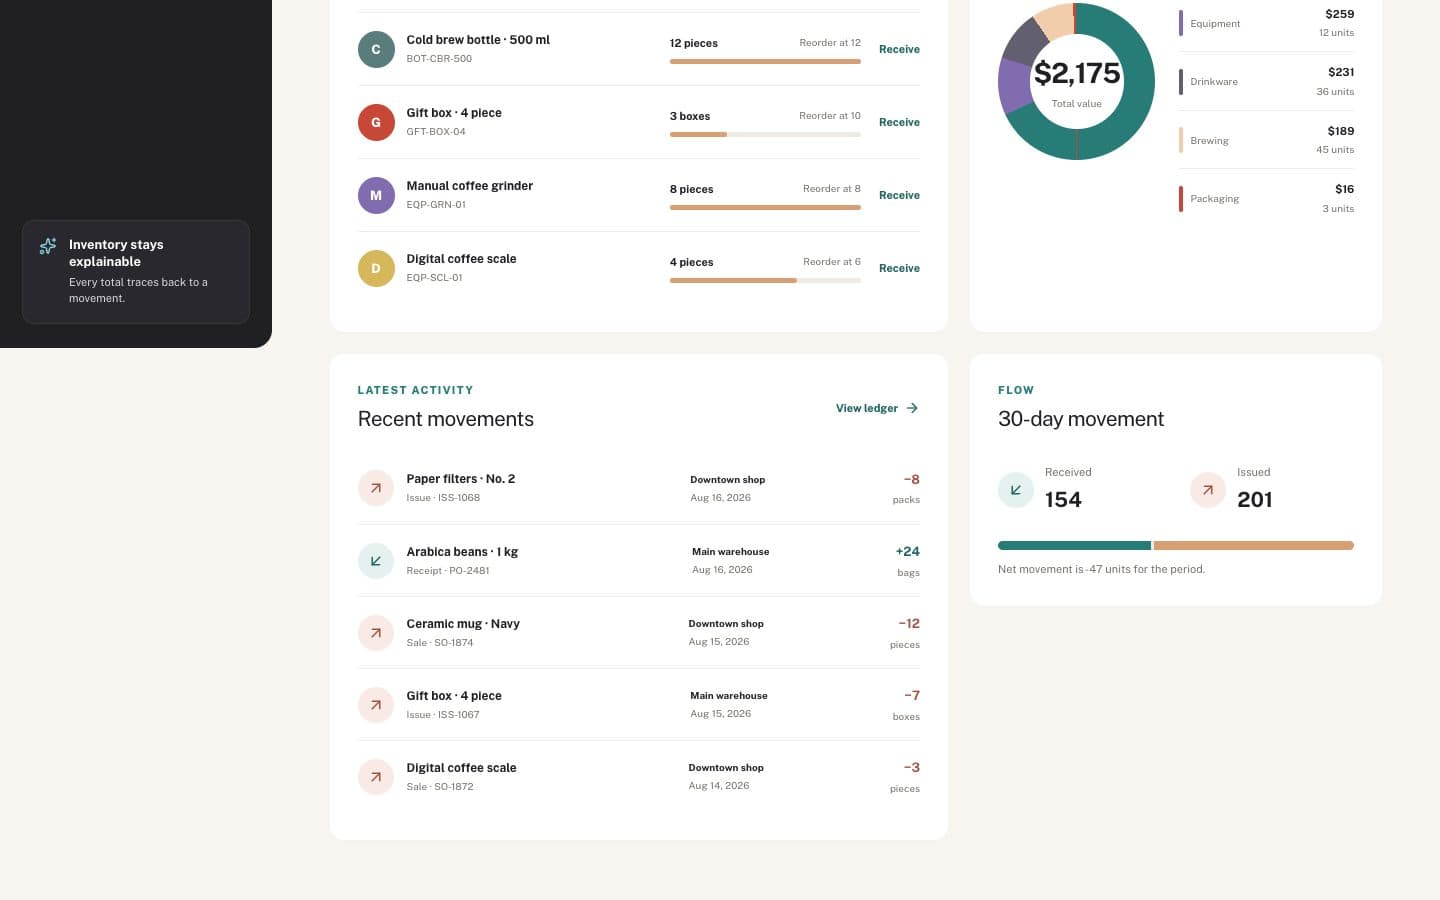Click the Sale · SO-1874 reference
The image size is (1440, 900).
440,643
